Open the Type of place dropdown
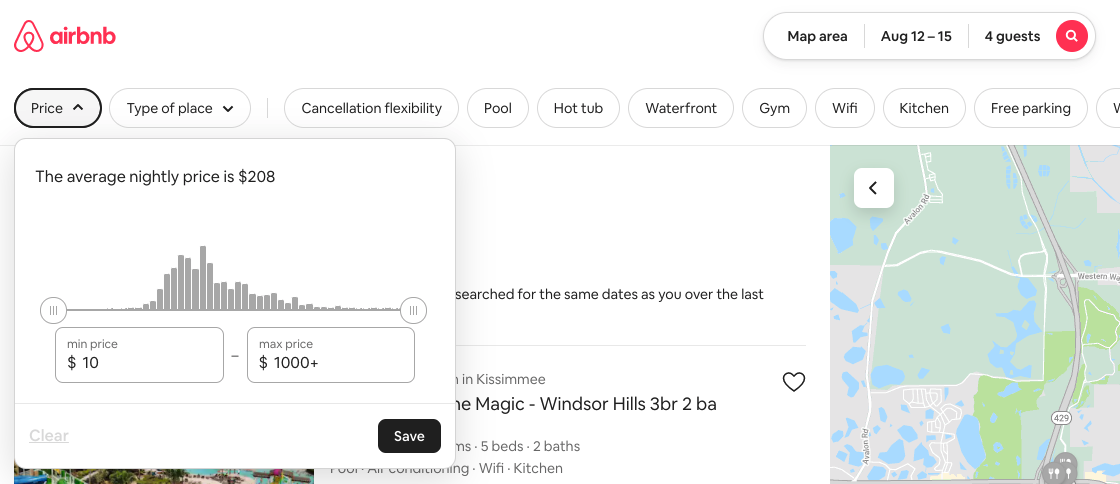The width and height of the screenshot is (1120, 484). click(x=180, y=108)
